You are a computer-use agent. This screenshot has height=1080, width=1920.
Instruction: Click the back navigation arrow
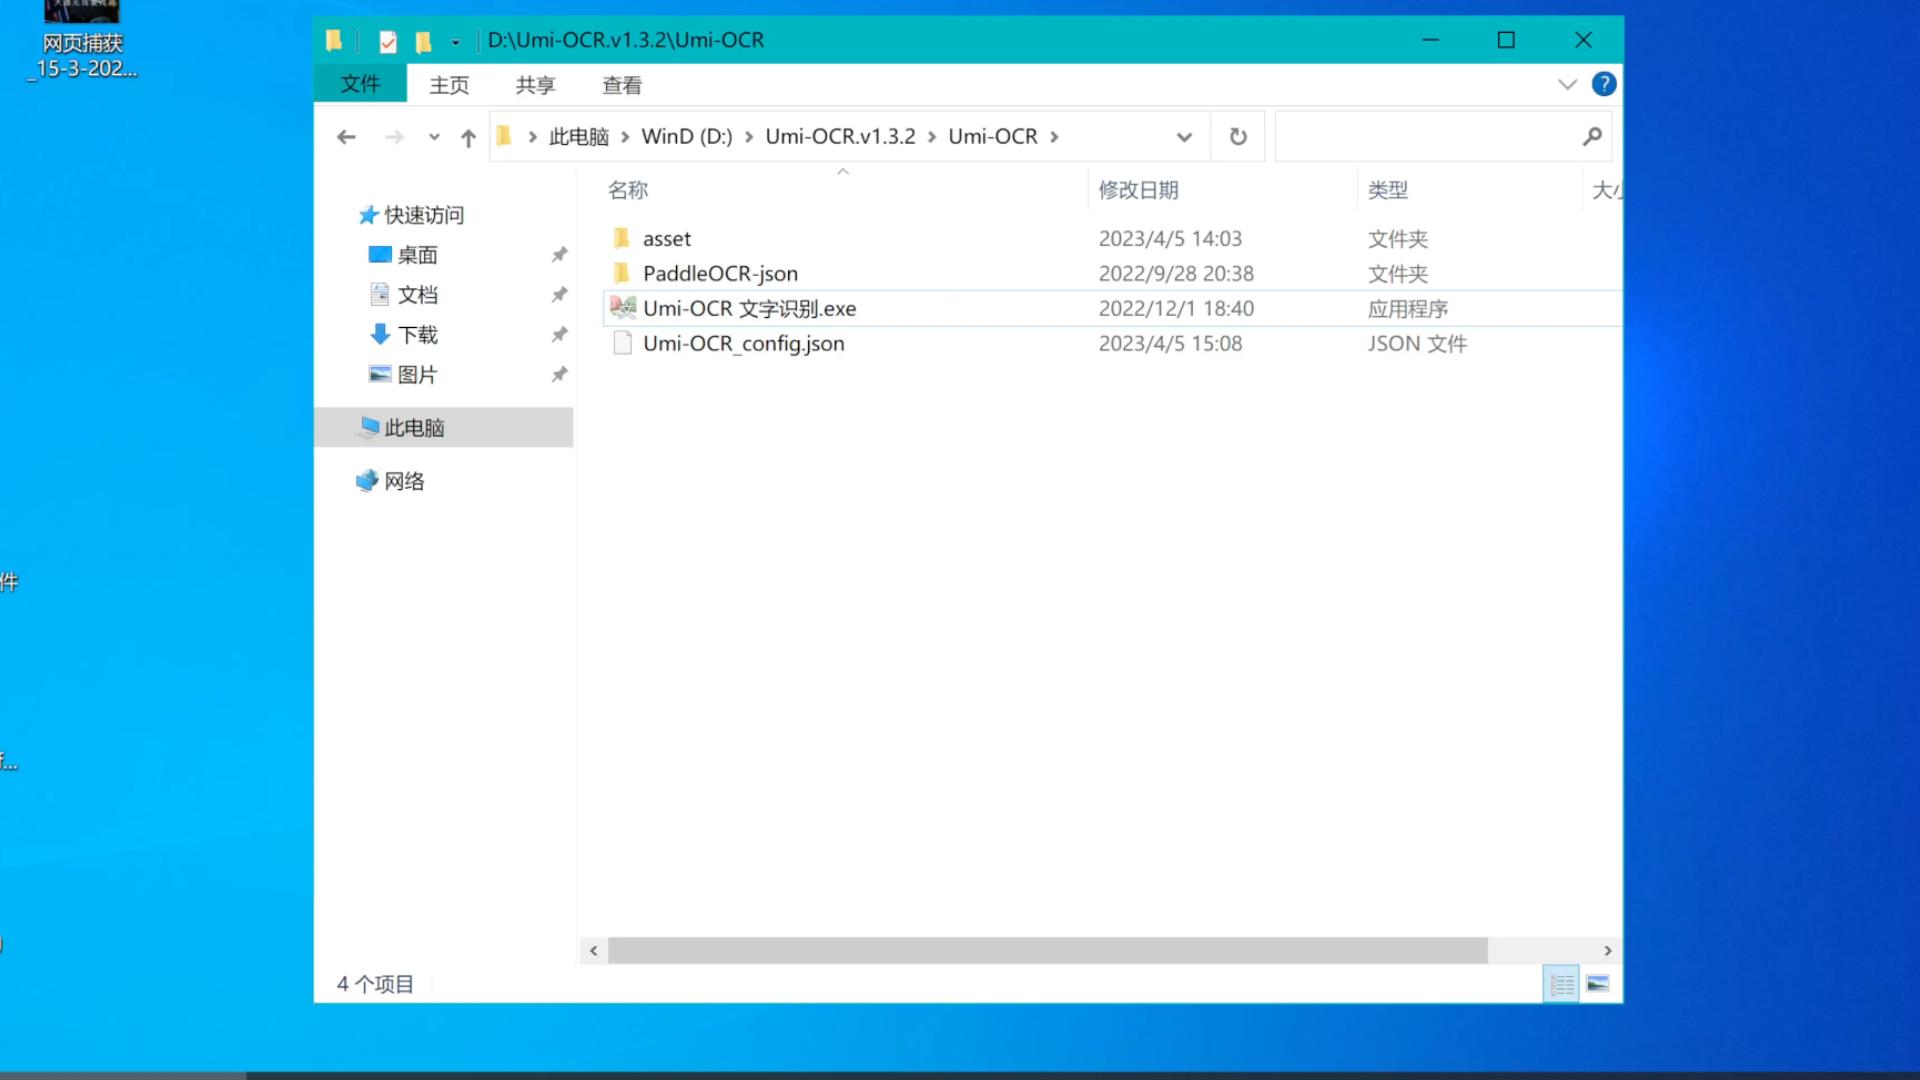click(346, 137)
